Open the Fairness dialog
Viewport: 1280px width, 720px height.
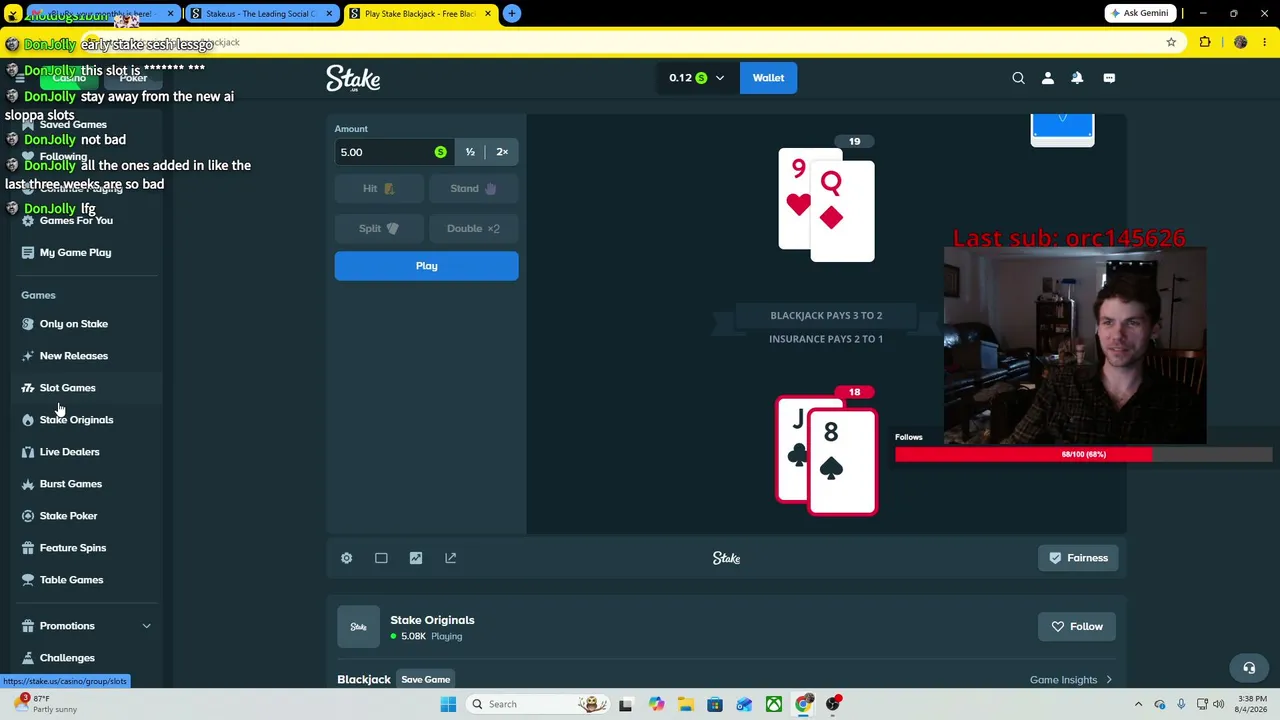[x=1079, y=558]
